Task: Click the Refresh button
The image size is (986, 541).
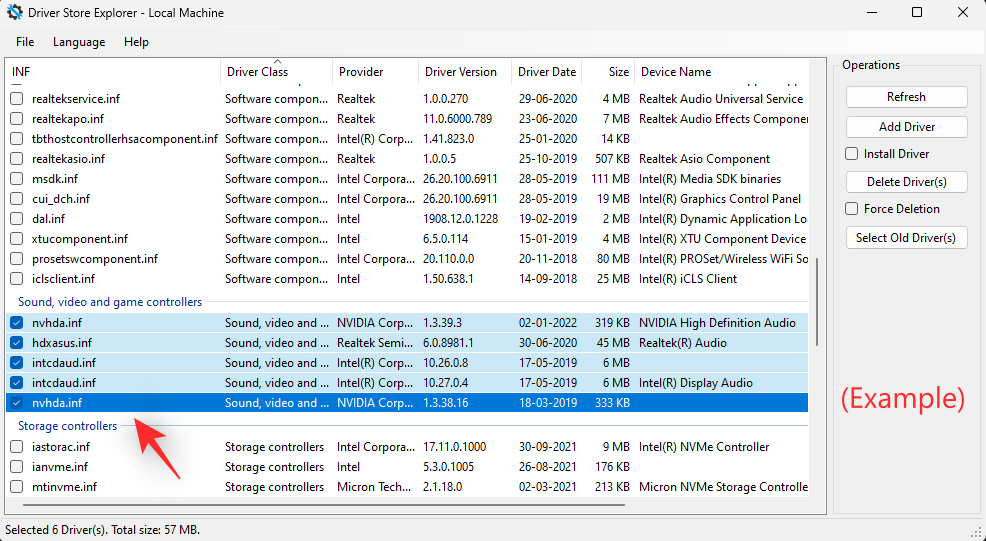Action: point(906,97)
